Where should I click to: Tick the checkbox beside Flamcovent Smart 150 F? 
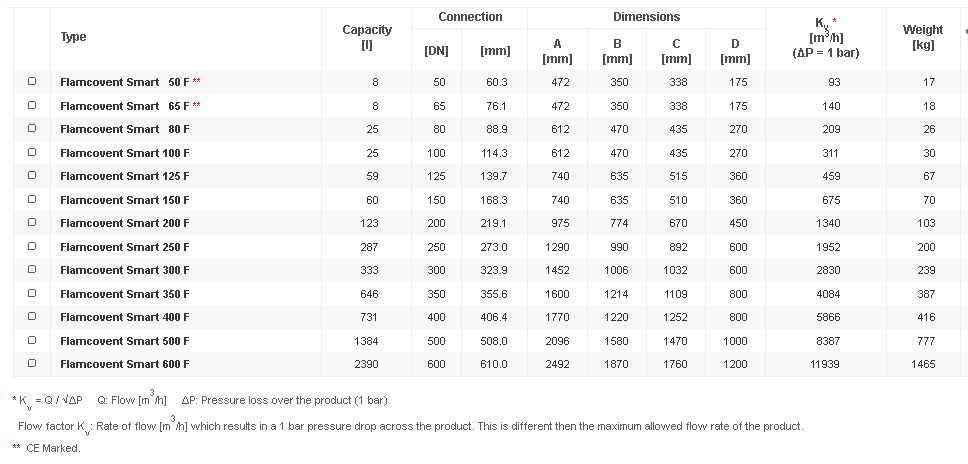(x=32, y=199)
